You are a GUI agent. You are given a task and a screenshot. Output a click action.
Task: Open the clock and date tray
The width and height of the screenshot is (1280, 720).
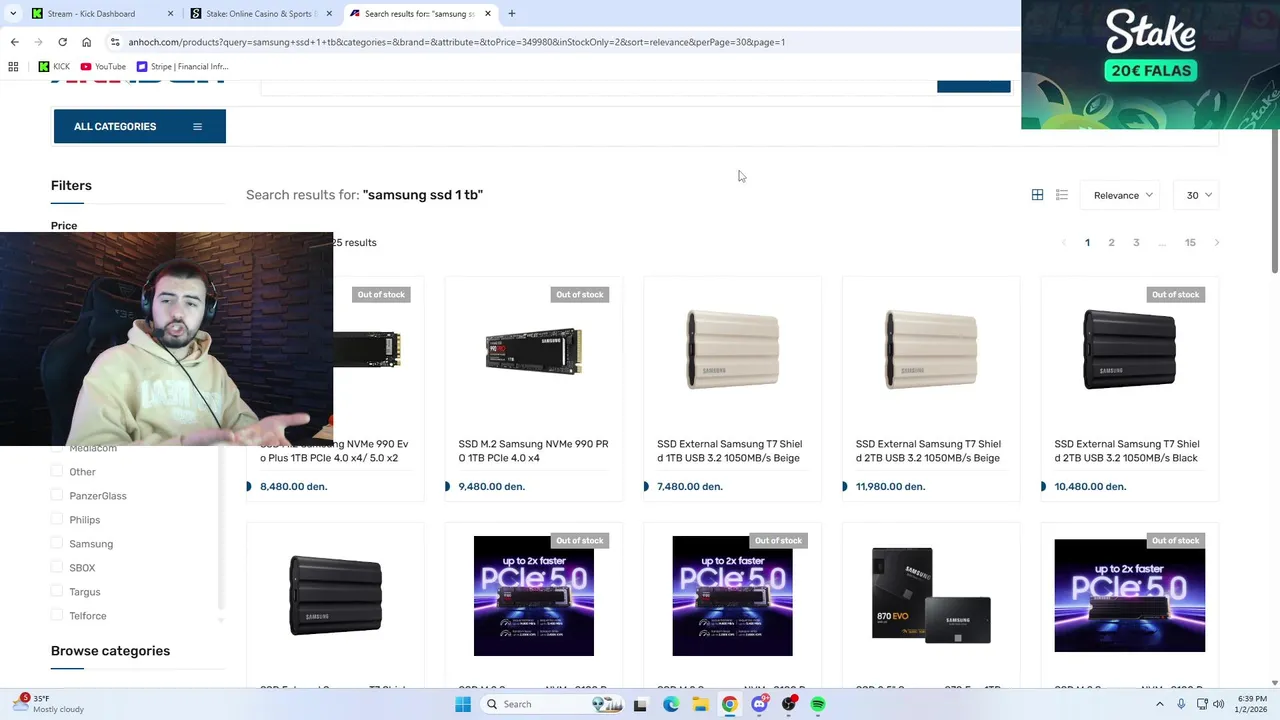click(x=1252, y=704)
